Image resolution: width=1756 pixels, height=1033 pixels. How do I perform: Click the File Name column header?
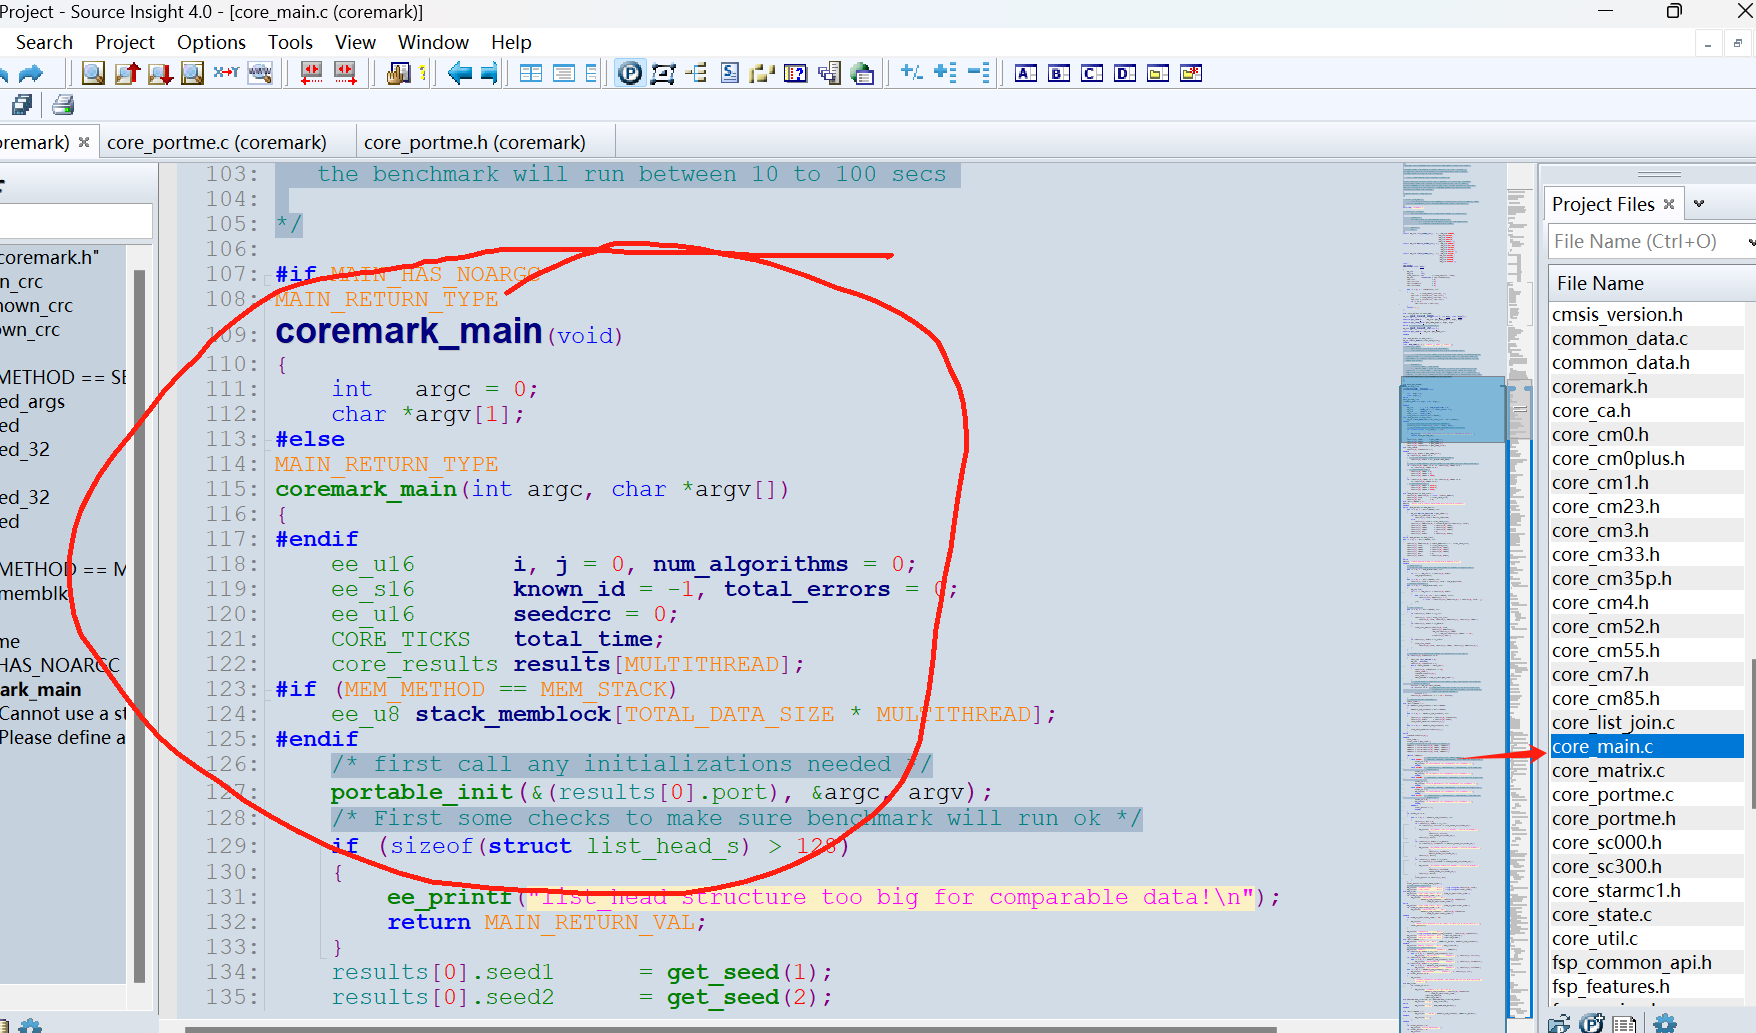pos(1650,283)
